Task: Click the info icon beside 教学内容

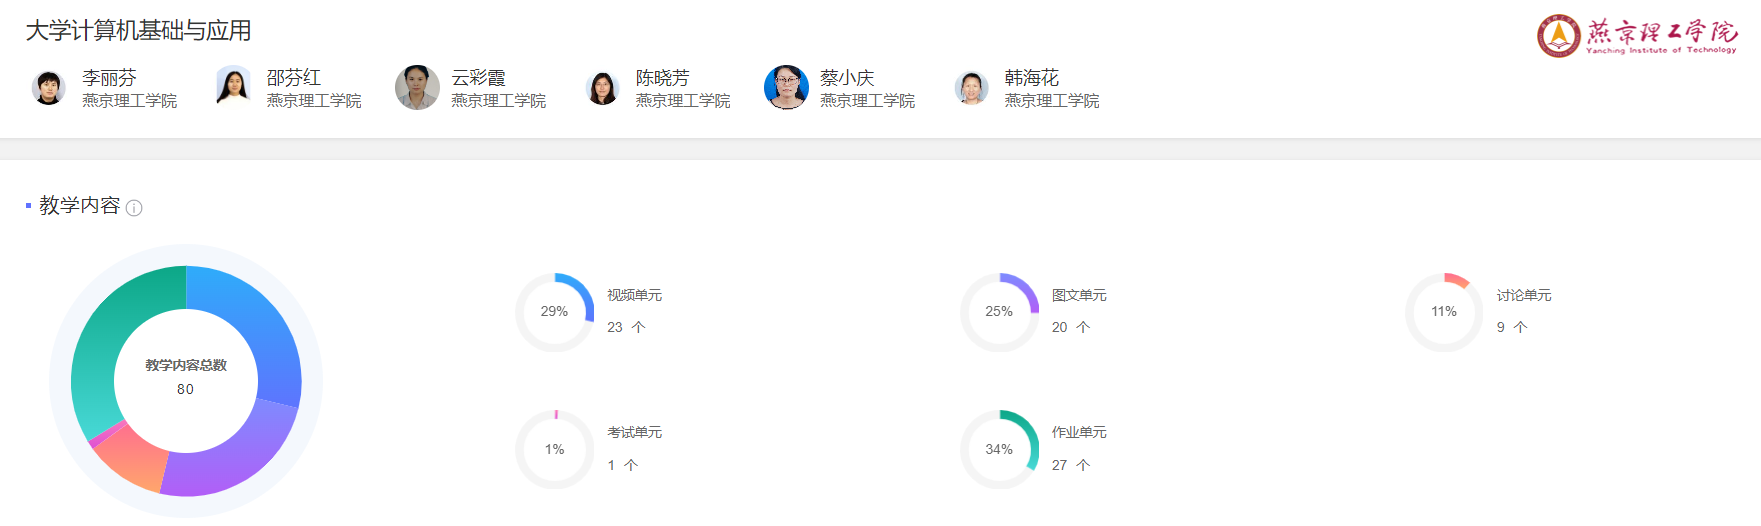Action: 134,208
